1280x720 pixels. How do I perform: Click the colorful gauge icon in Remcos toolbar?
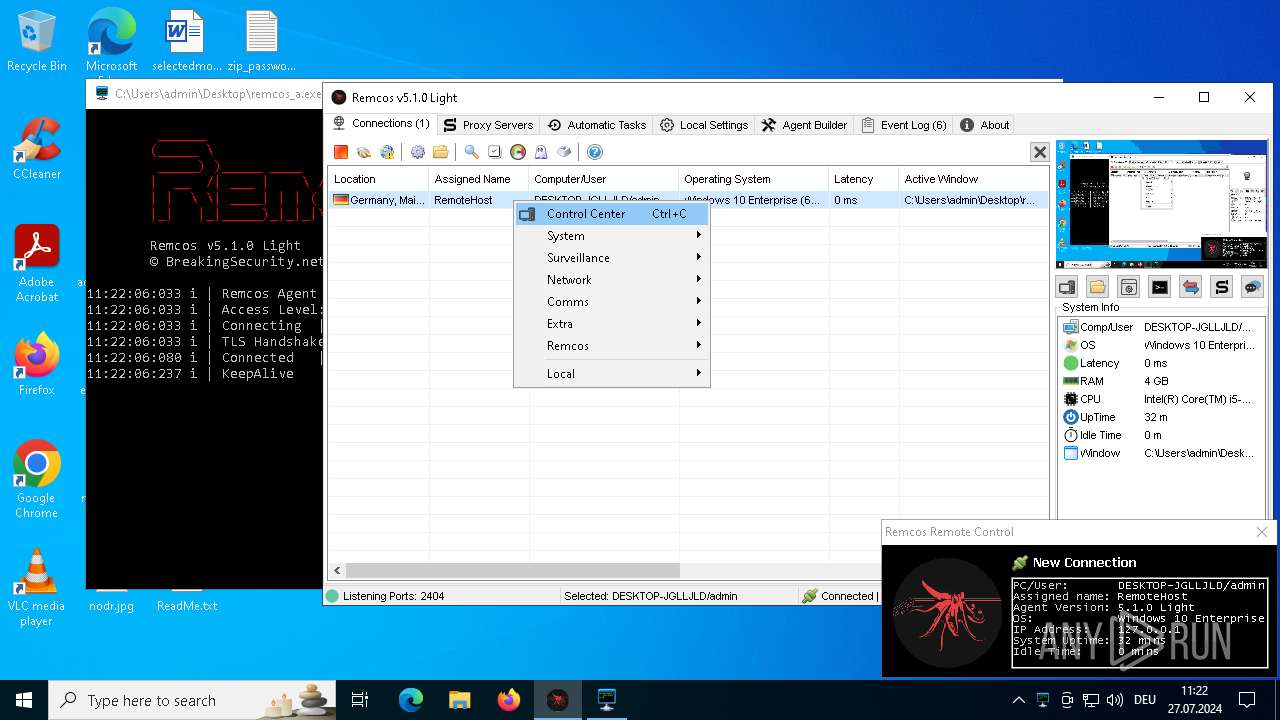coord(518,152)
